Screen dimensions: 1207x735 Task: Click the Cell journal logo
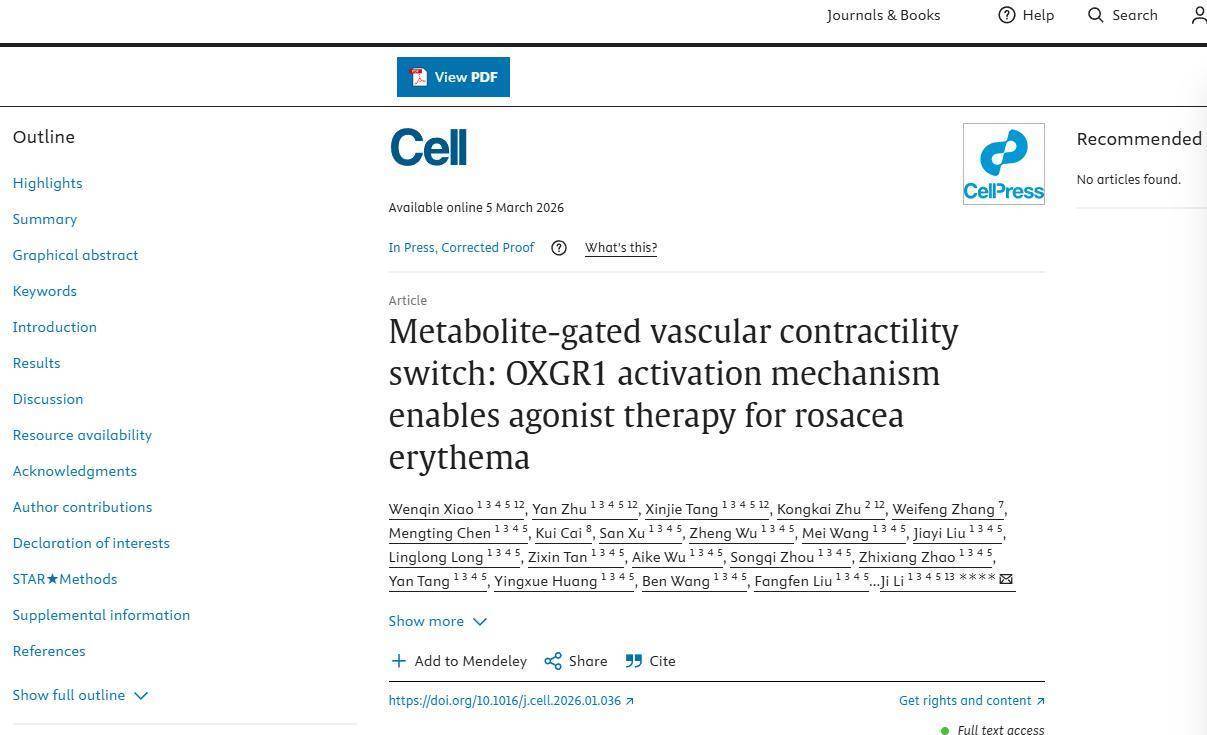point(428,148)
